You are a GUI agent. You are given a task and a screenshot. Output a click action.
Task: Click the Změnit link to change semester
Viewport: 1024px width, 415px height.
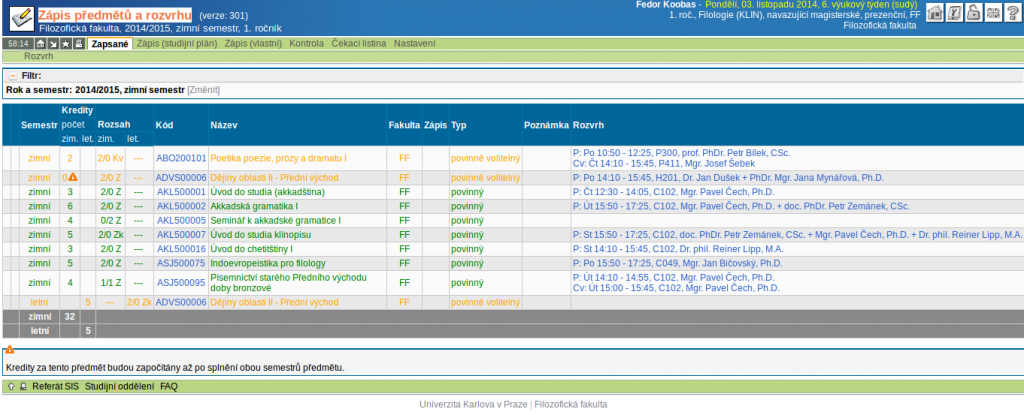tap(204, 90)
